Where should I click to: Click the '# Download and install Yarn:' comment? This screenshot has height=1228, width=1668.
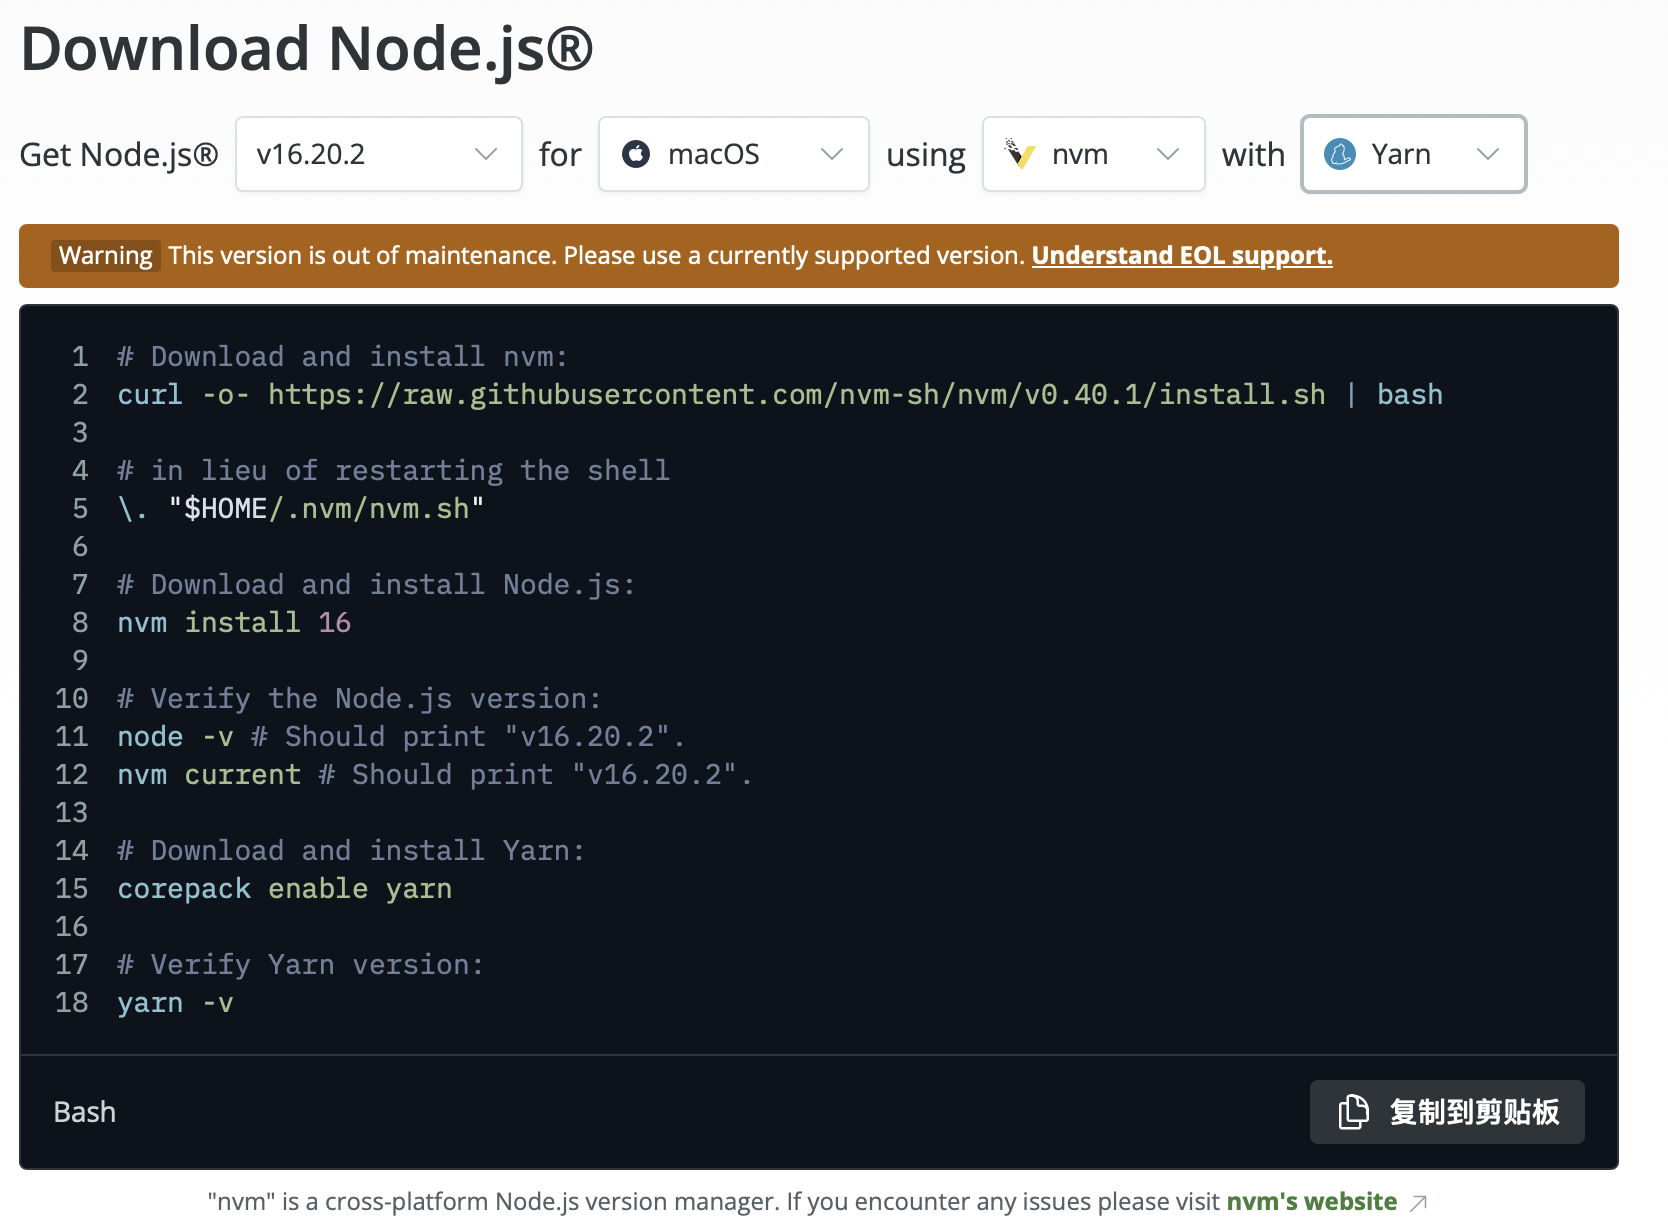click(x=351, y=851)
